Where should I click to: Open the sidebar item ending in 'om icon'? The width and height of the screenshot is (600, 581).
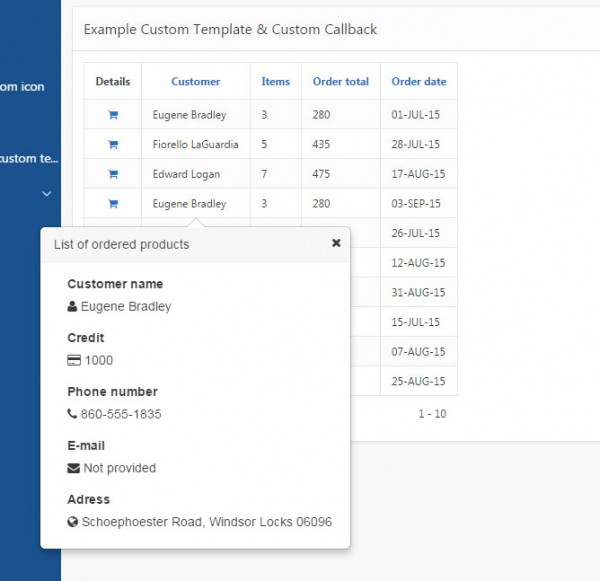pos(22,87)
